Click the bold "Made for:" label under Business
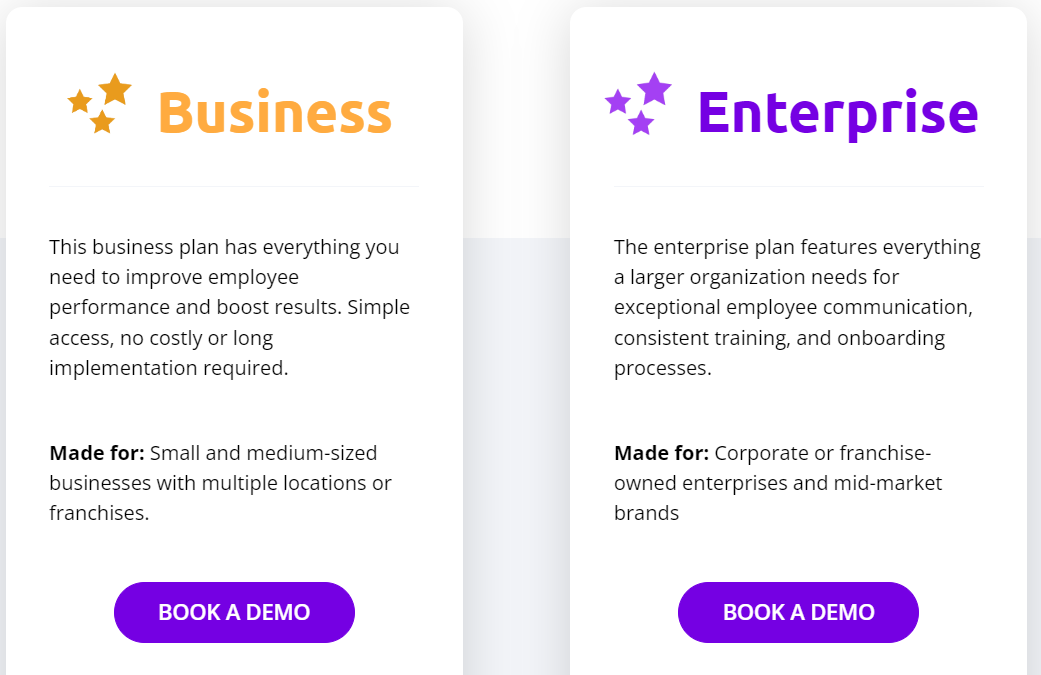Image resolution: width=1041 pixels, height=675 pixels. [97, 453]
